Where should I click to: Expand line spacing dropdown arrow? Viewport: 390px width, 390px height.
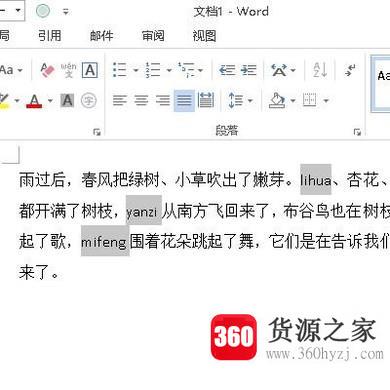click(250, 100)
